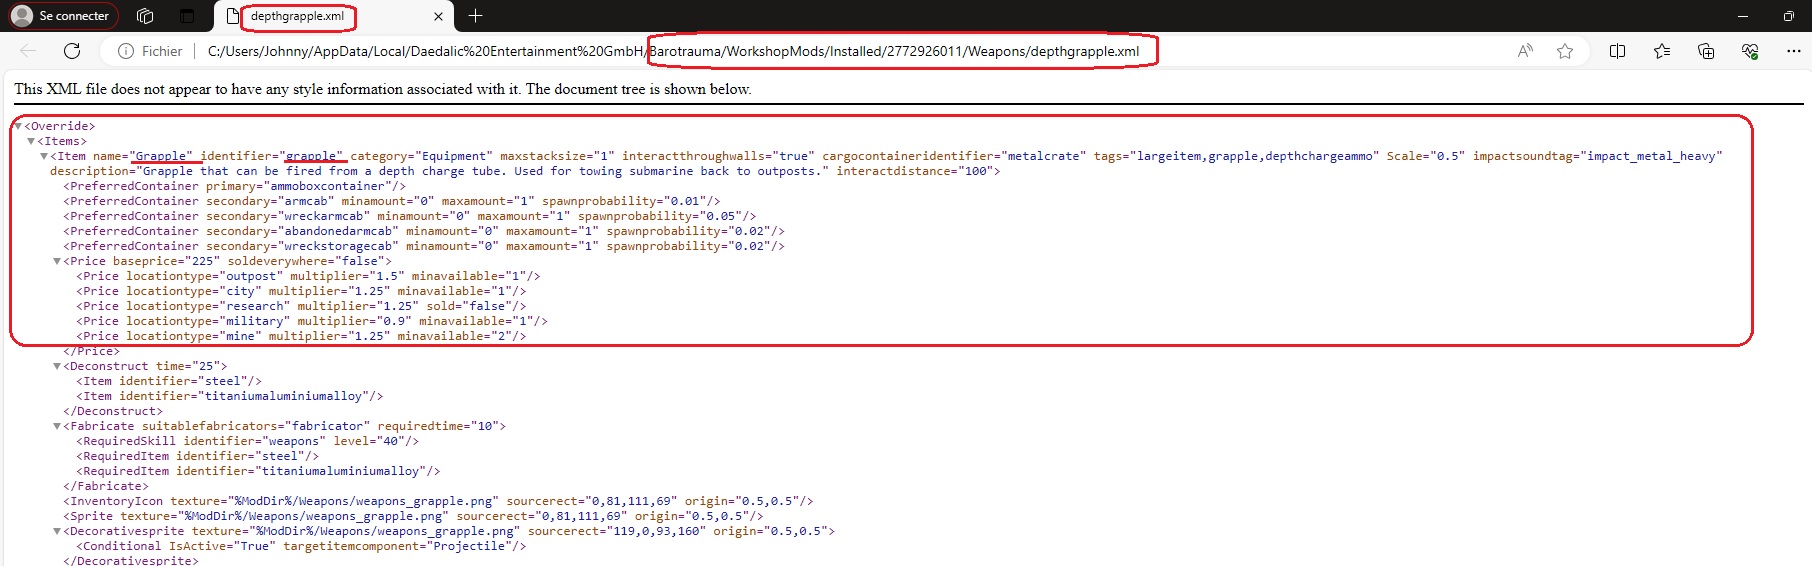Click the PreferredContainer secondary armcab line
Screen dimensions: 1812x566
click(x=392, y=201)
